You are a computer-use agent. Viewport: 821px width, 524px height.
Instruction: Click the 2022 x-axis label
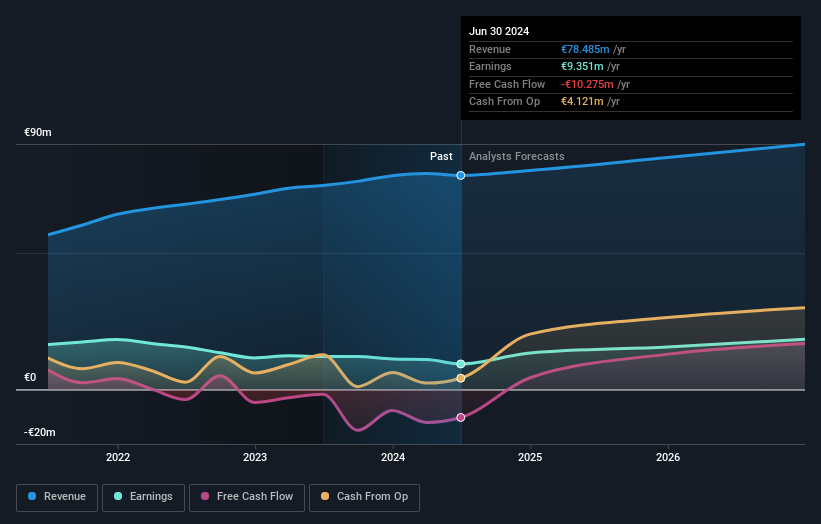(118, 457)
